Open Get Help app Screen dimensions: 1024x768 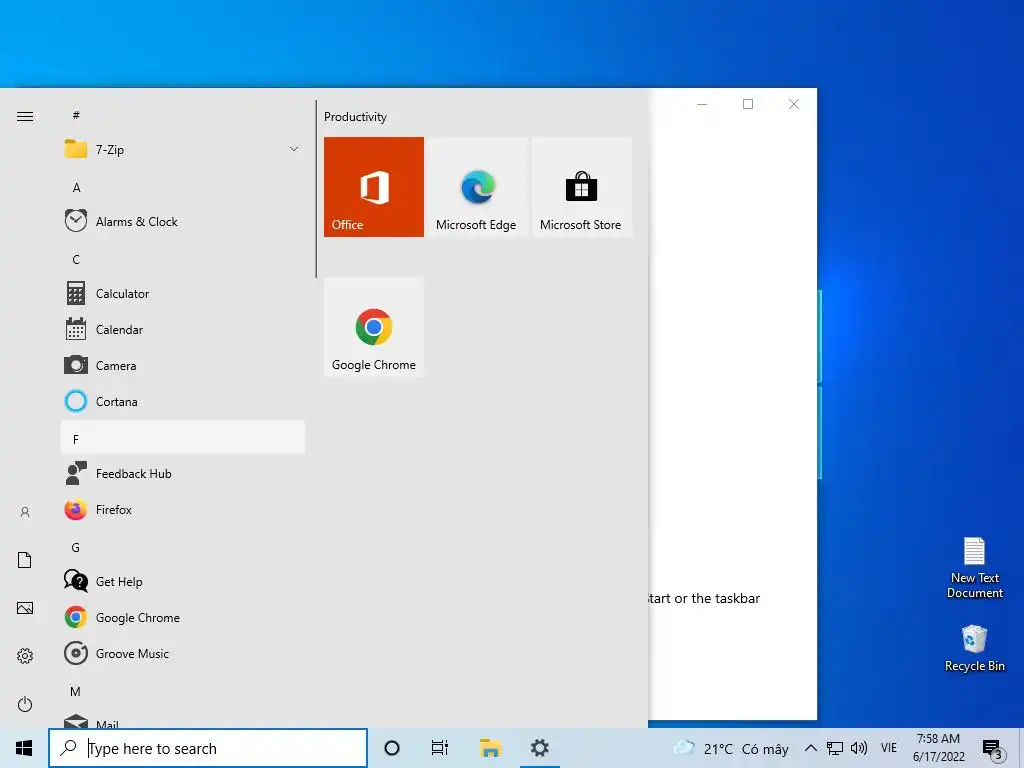pos(183,581)
